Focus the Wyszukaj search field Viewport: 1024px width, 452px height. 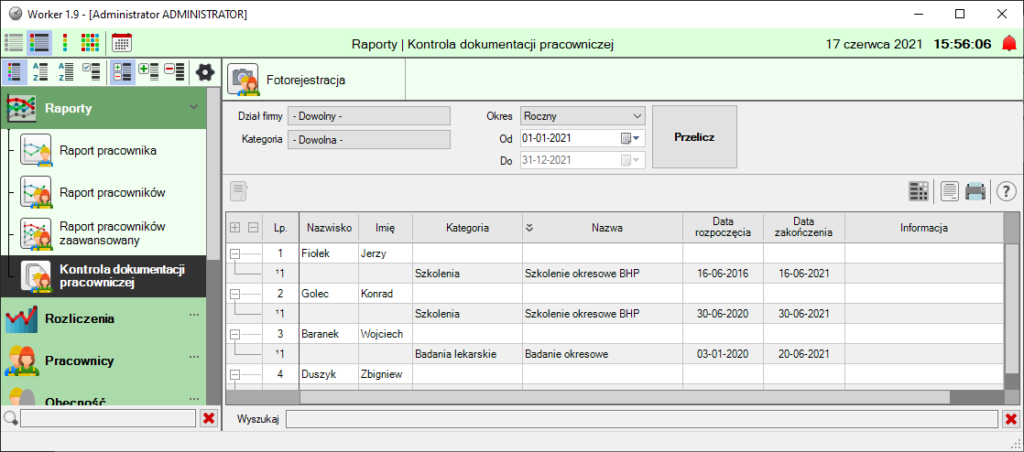641,419
